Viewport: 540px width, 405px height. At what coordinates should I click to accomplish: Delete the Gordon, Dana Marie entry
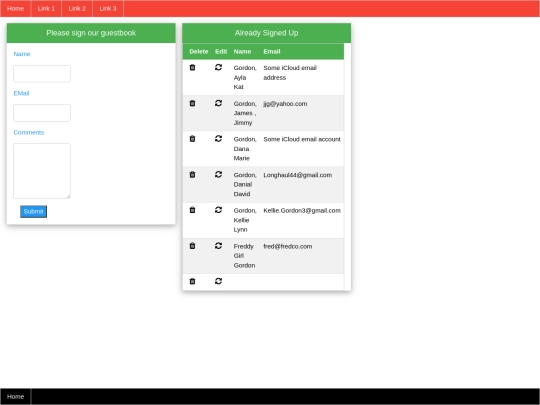pos(192,139)
